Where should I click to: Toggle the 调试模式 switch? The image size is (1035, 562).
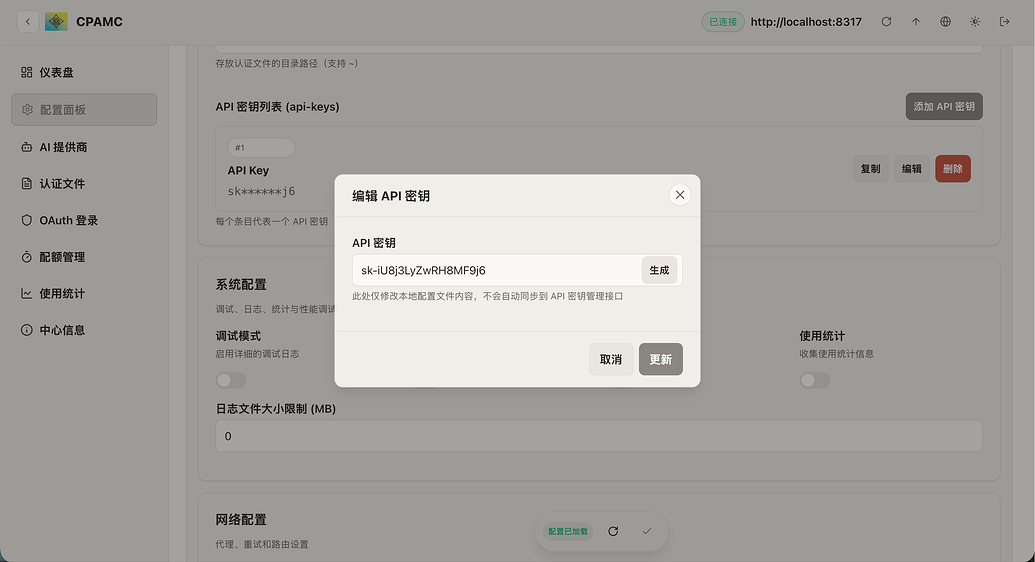[231, 380]
